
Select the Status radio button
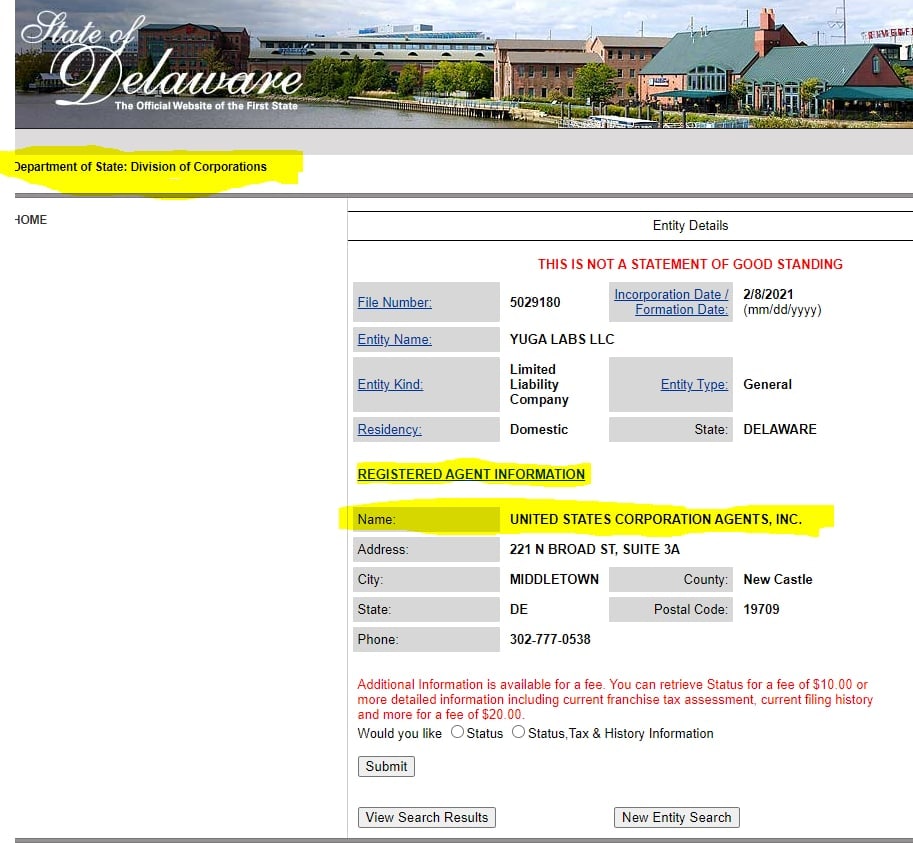tap(458, 732)
